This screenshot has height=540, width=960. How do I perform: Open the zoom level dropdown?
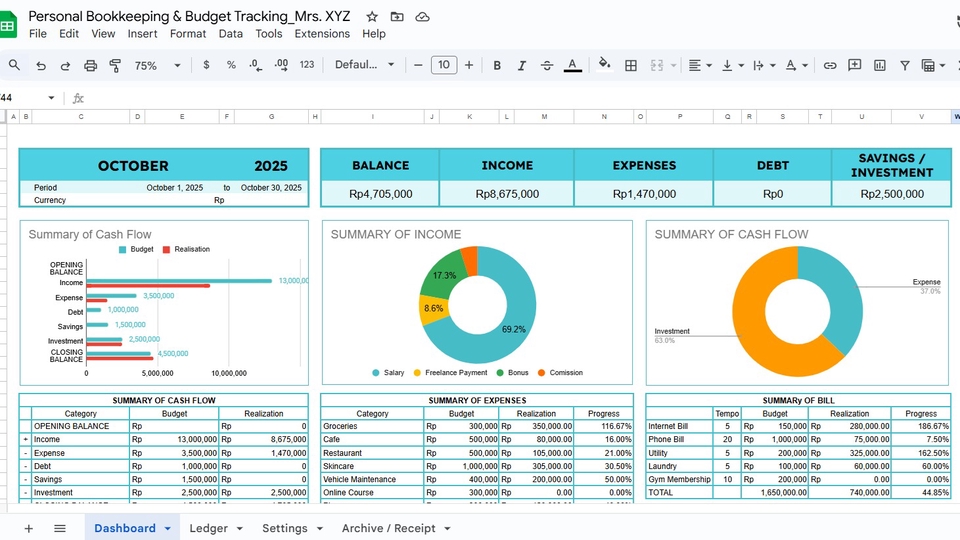[157, 65]
